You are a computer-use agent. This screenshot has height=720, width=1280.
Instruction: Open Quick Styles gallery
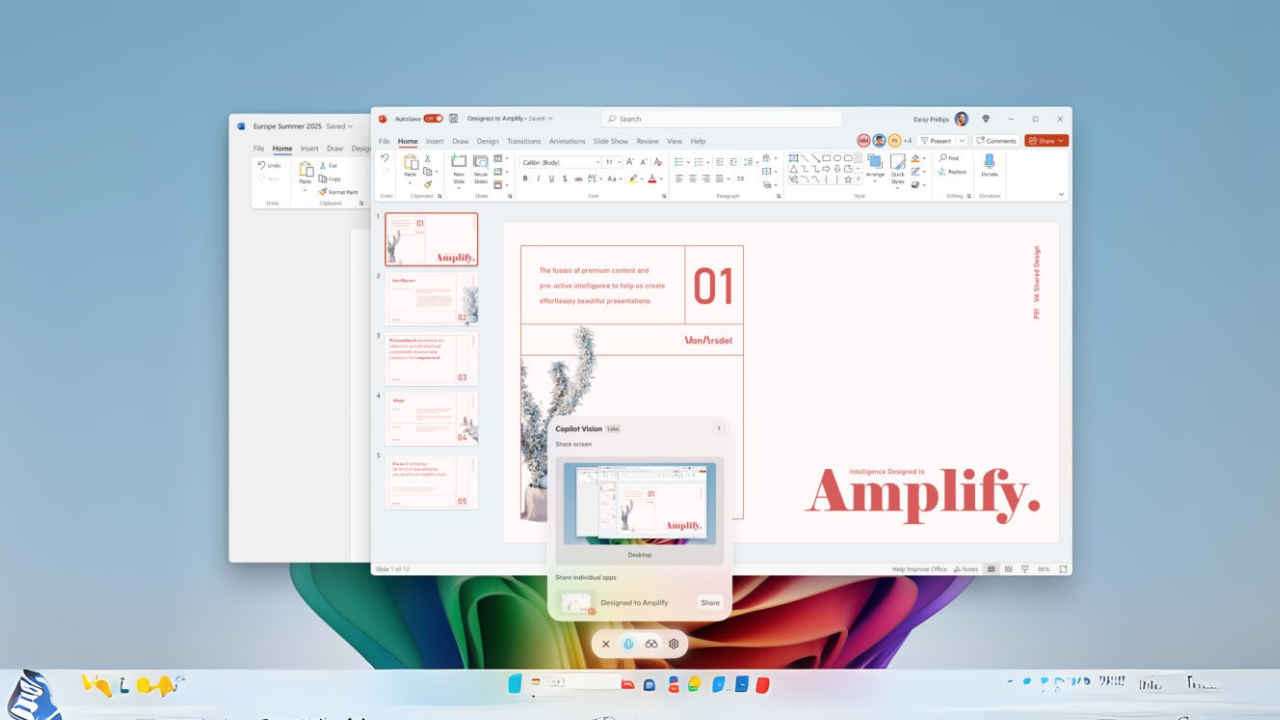[x=898, y=170]
